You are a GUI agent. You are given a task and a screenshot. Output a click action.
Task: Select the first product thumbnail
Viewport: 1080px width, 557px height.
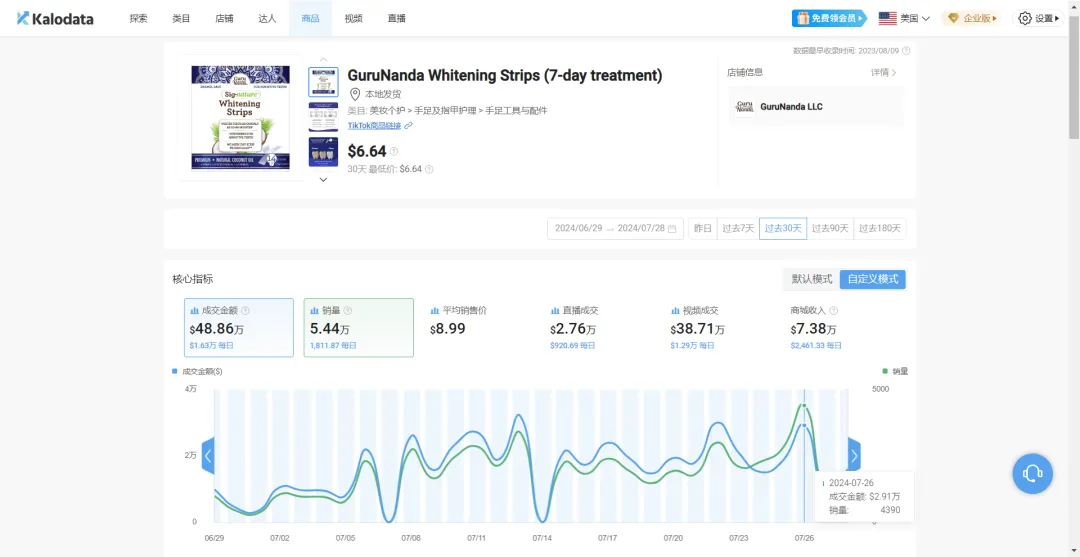[323, 82]
